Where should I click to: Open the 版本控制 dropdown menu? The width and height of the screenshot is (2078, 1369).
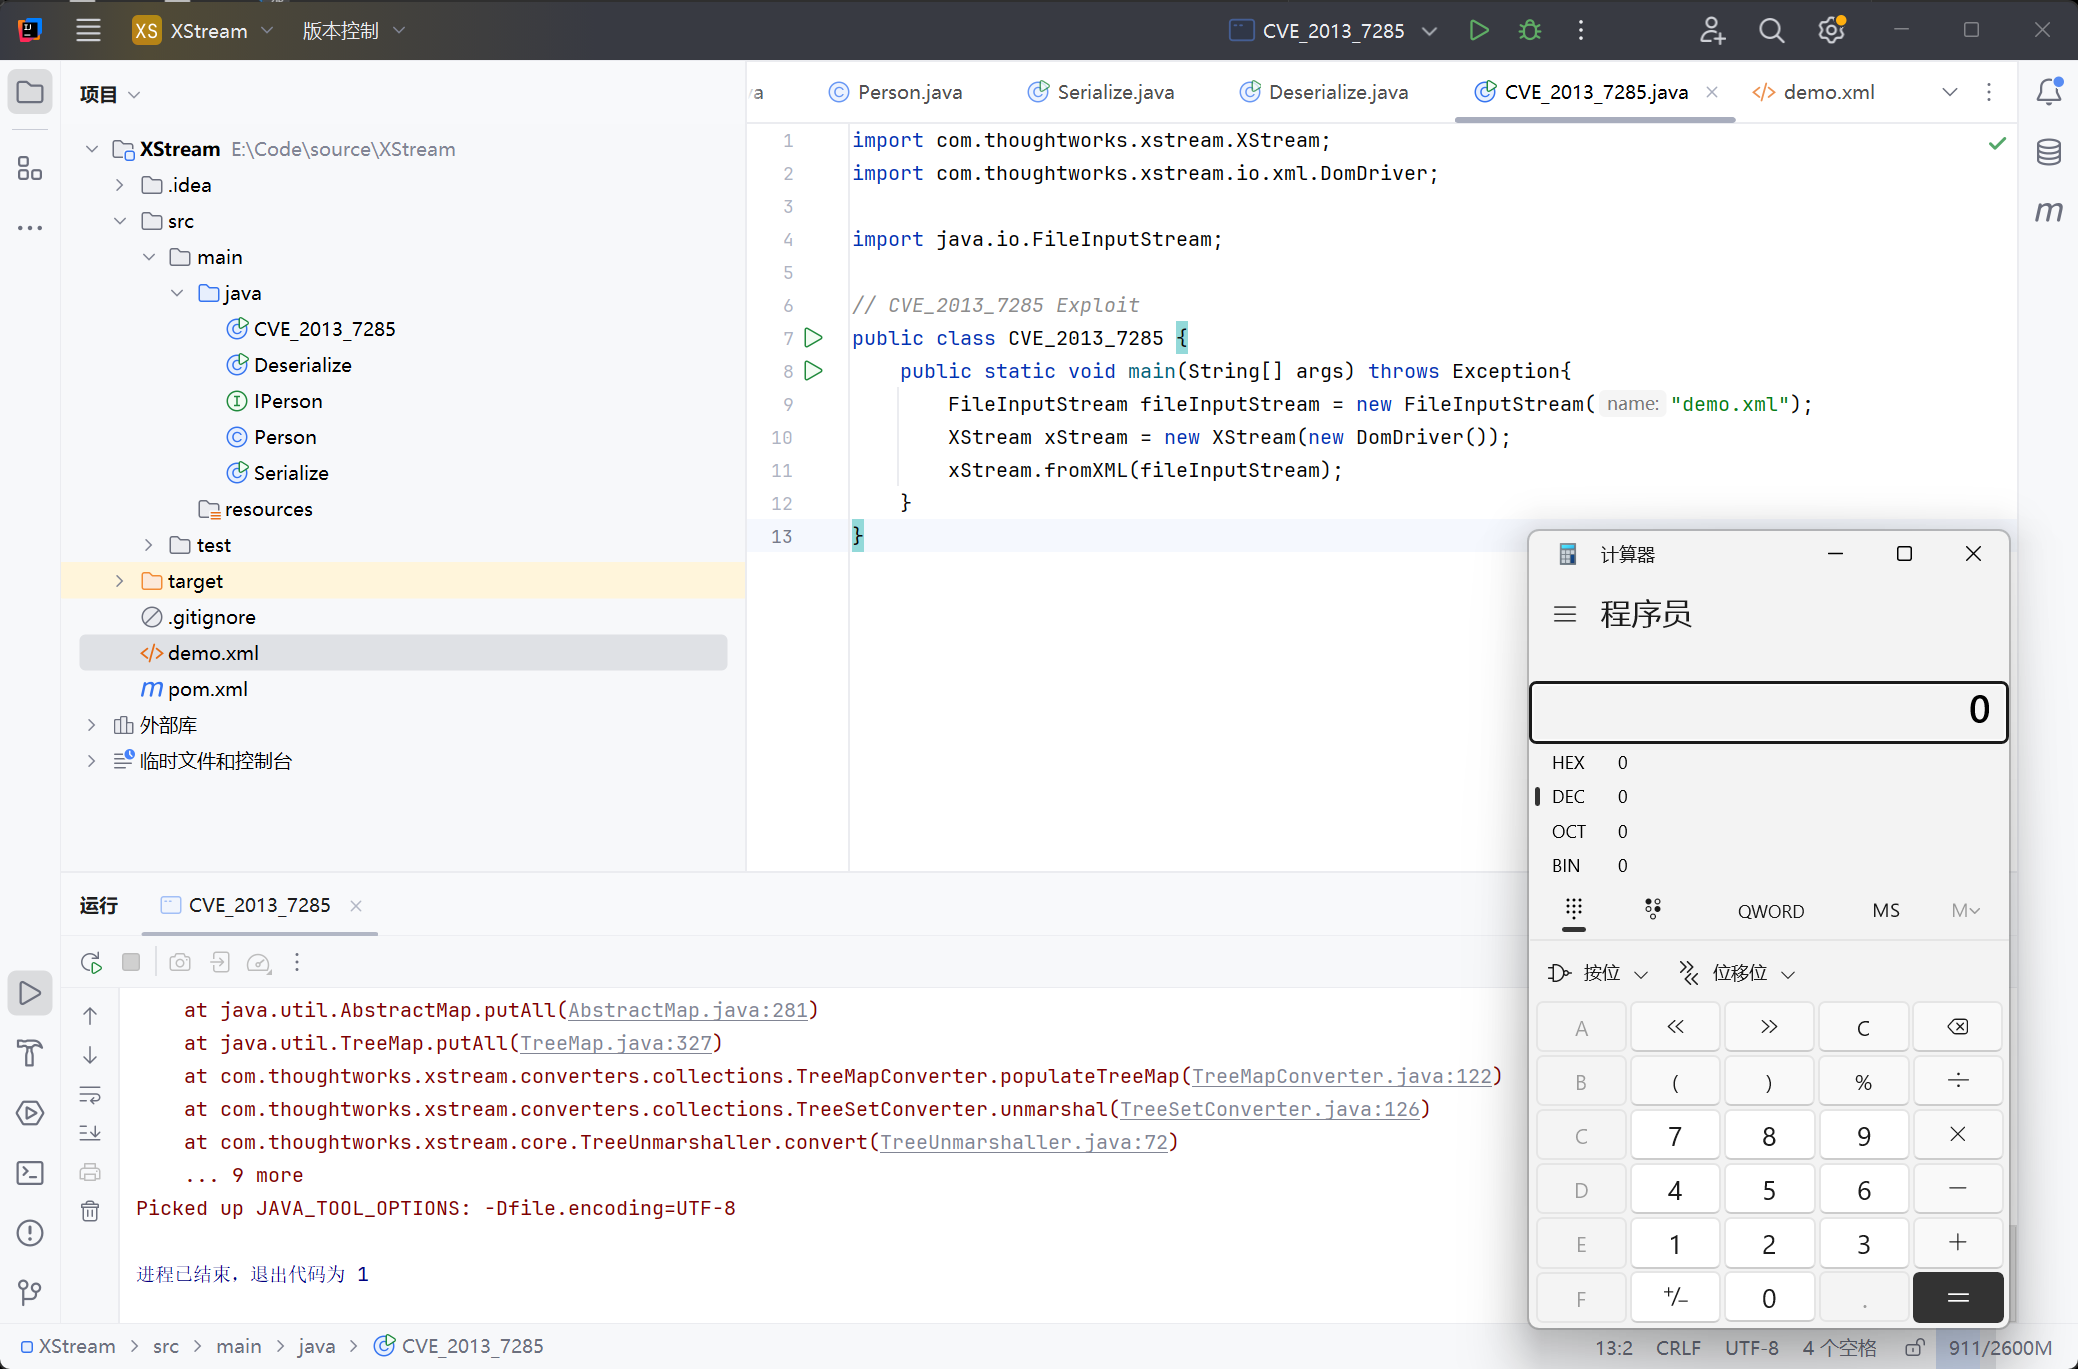(x=354, y=30)
